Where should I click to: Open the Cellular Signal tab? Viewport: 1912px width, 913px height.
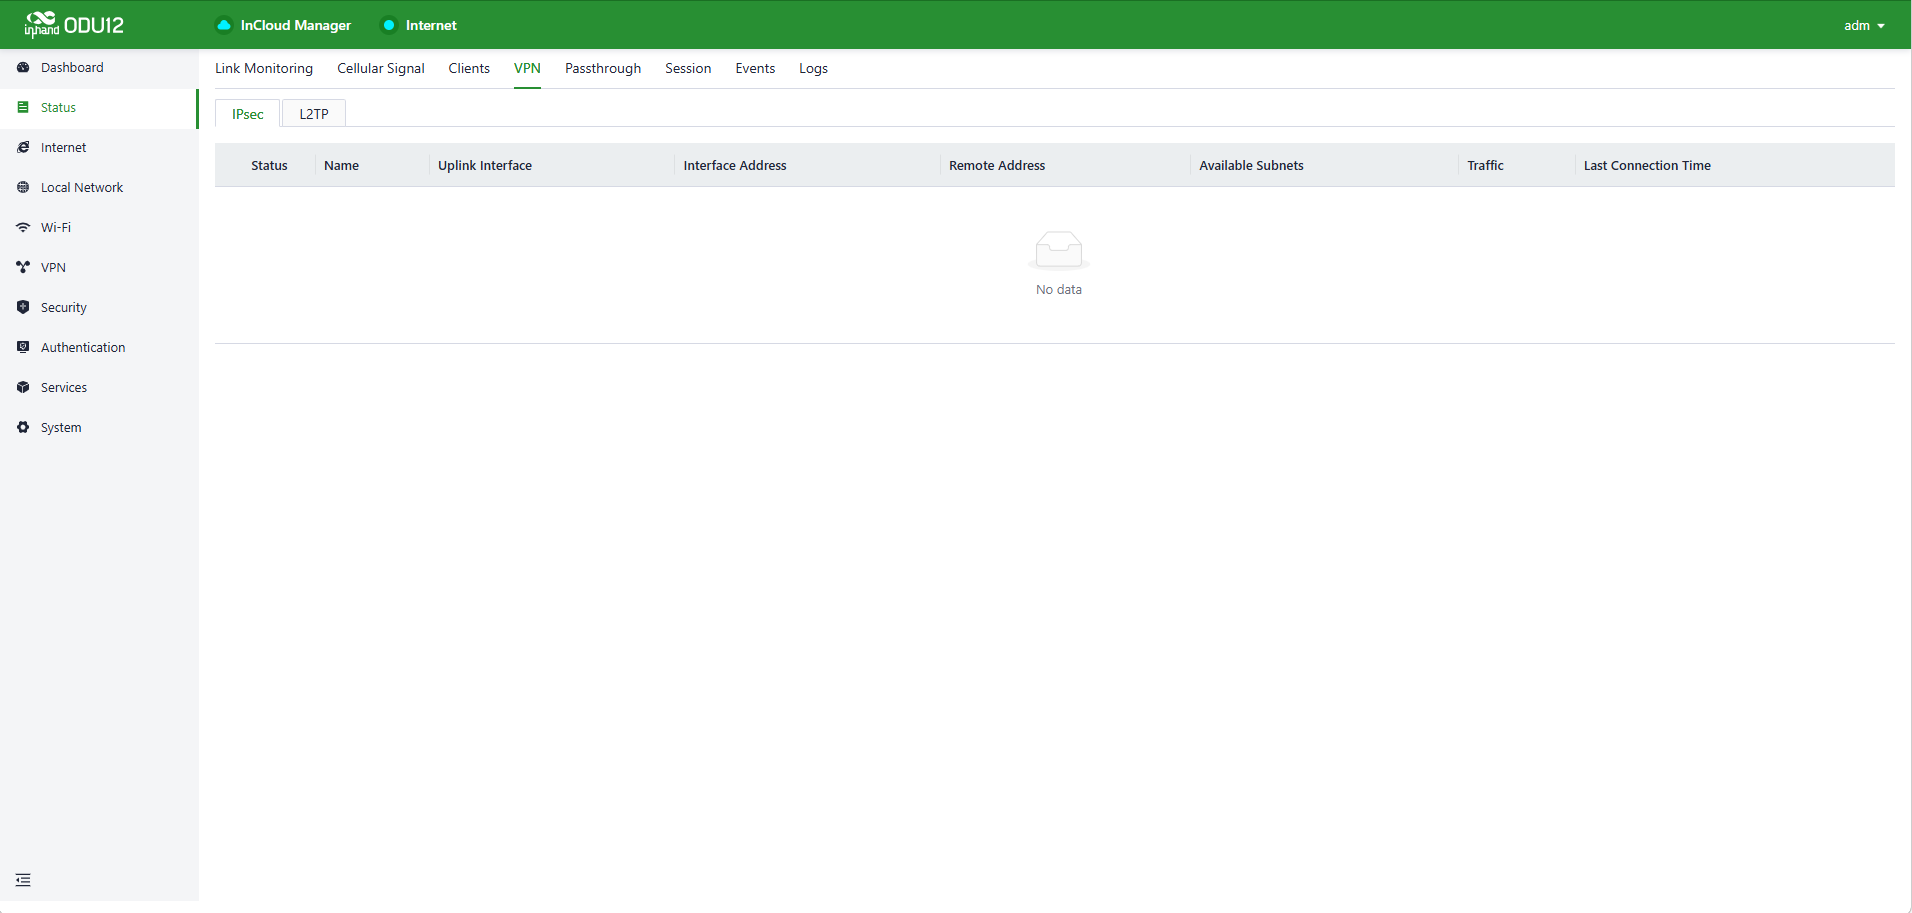(x=380, y=69)
